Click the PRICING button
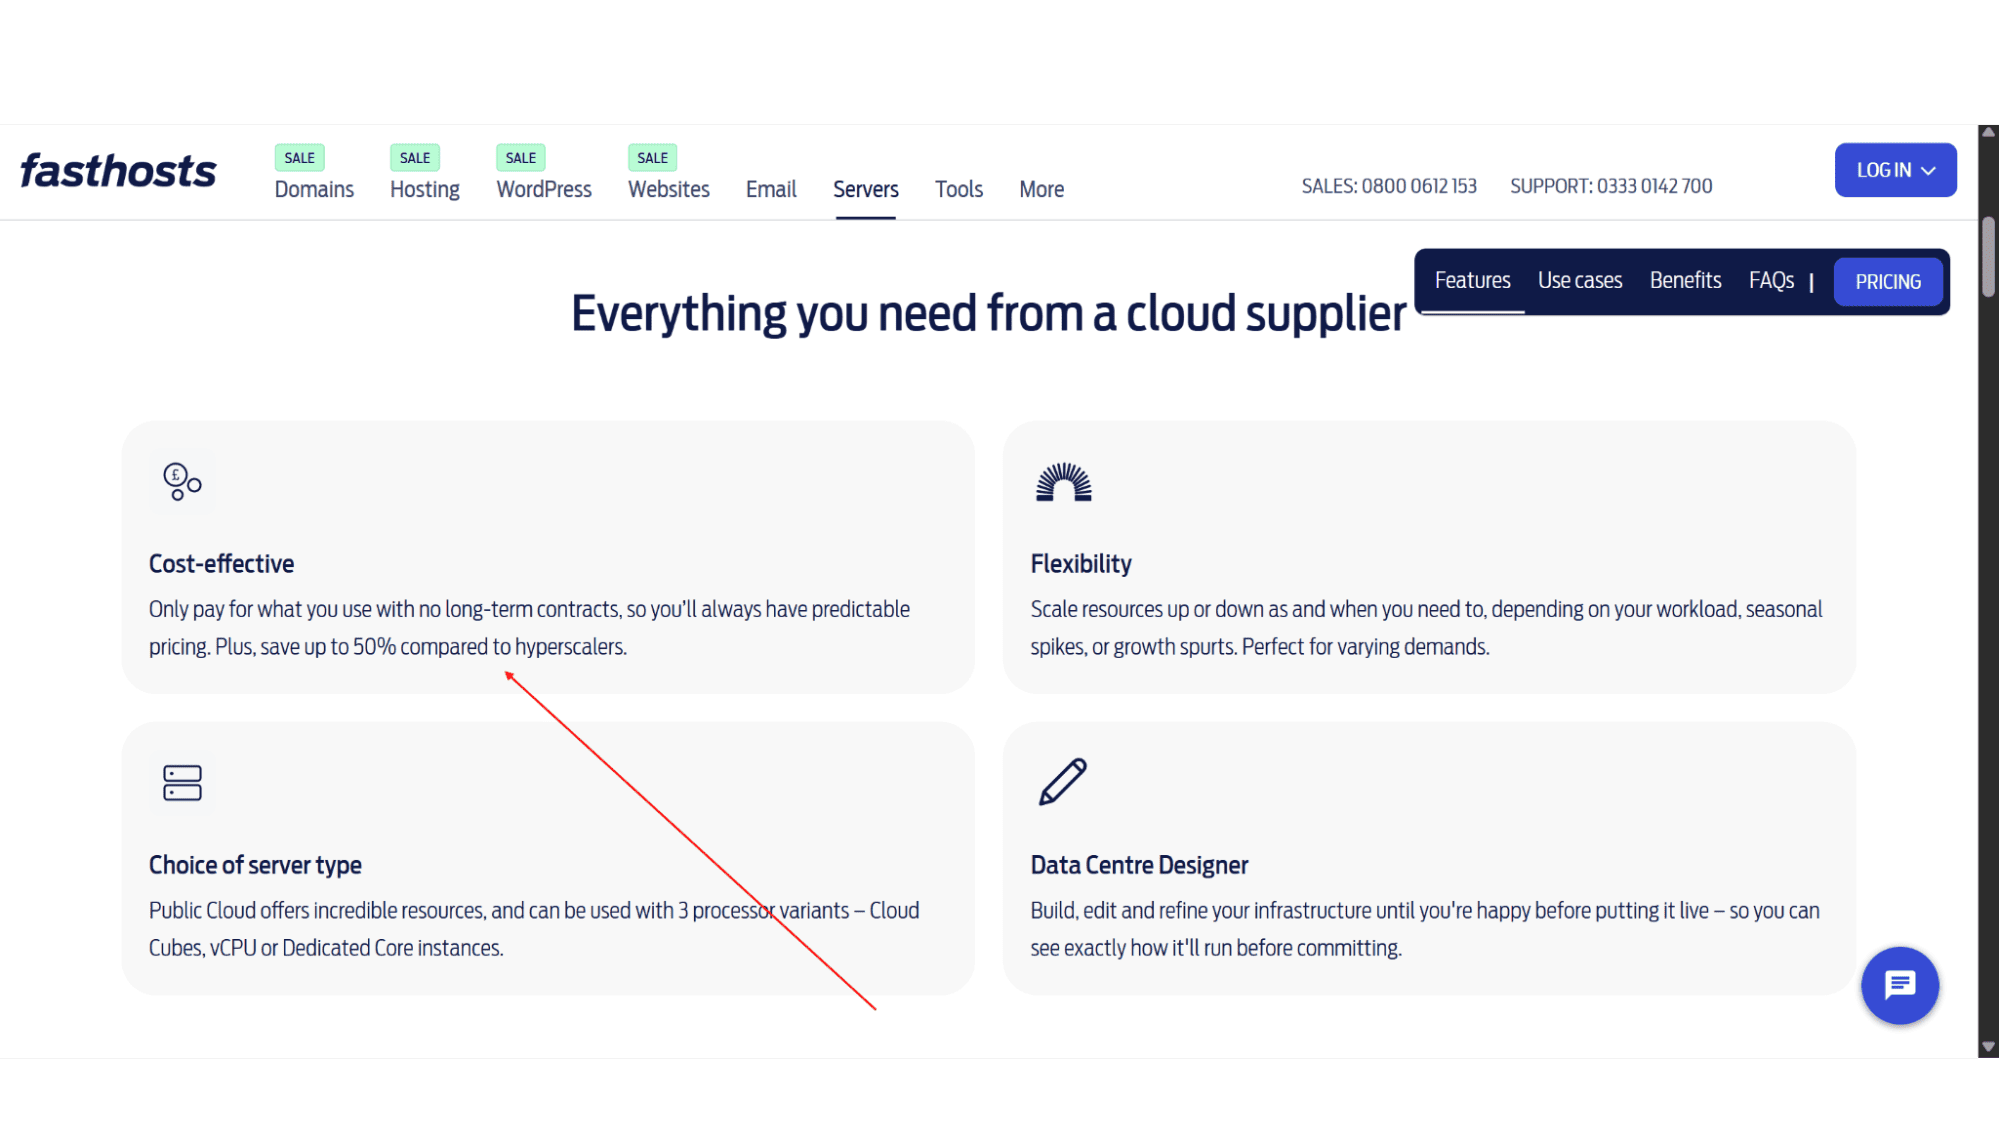The height and width of the screenshot is (1125, 1999). 1888,282
